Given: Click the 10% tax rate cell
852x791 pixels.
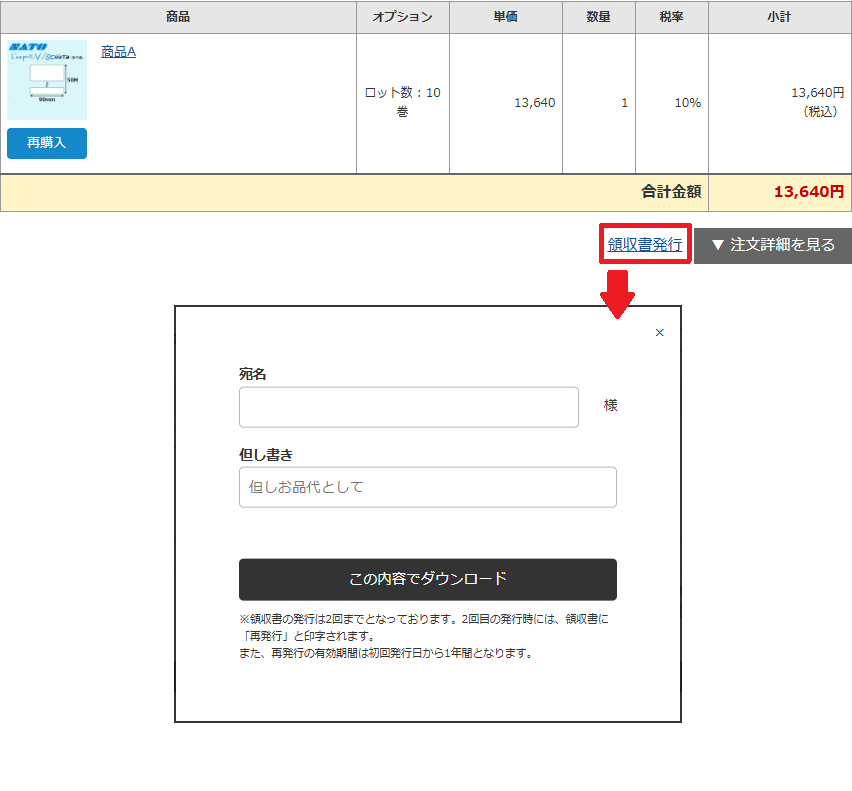Looking at the screenshot, I should click(x=687, y=103).
